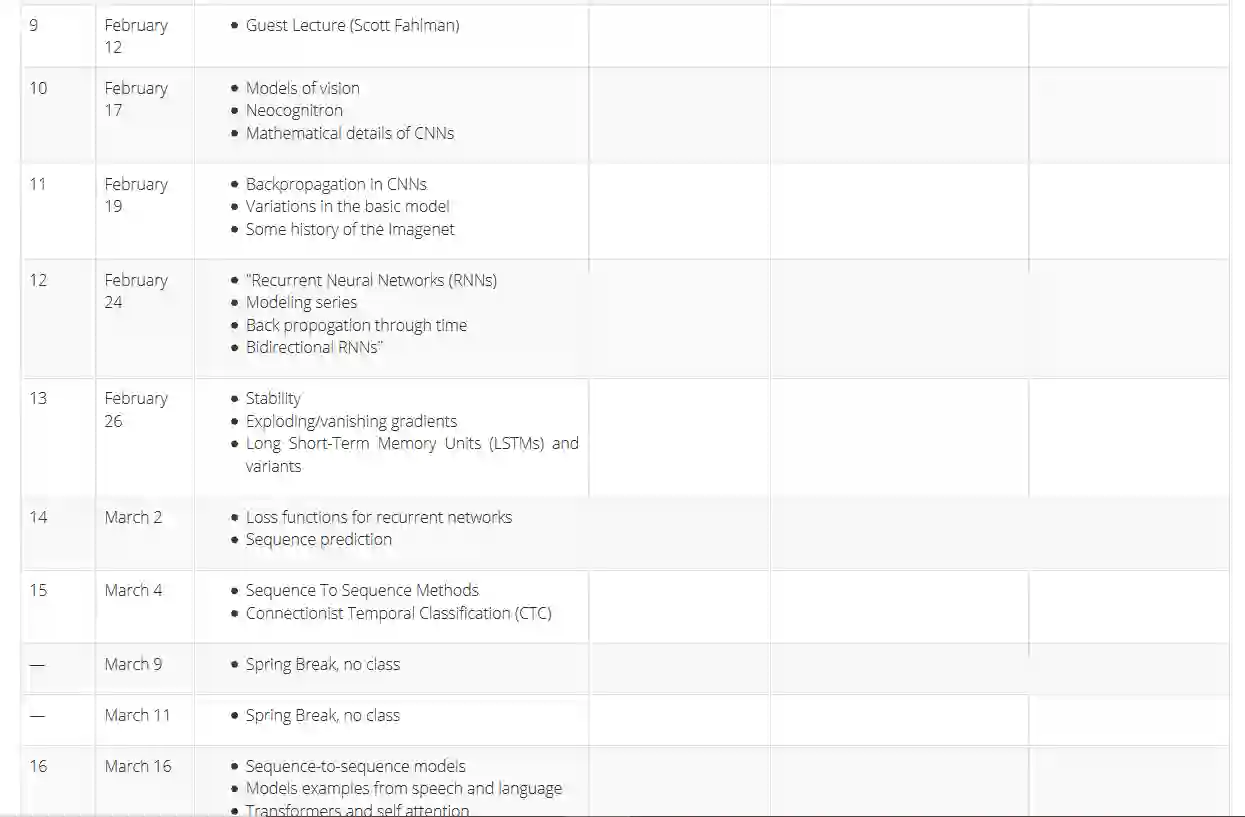1245x817 pixels.
Task: Click March 9 Spring Break entry
Action: pos(322,664)
